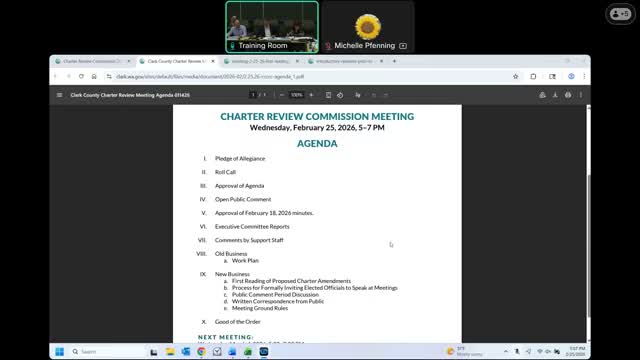The height and width of the screenshot is (360, 640).
Task: Go back to the previous page
Action: [56, 76]
